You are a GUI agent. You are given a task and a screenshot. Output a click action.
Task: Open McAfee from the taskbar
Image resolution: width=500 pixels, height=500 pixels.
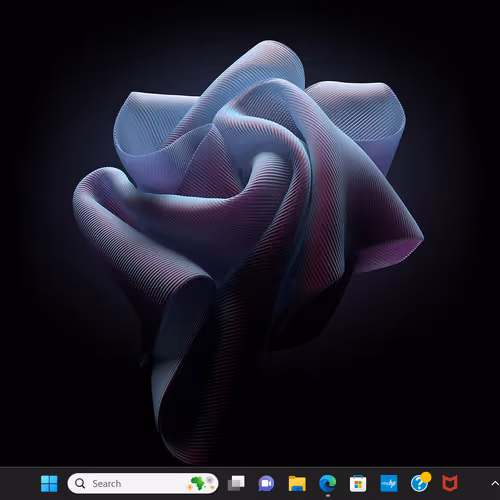tap(450, 483)
